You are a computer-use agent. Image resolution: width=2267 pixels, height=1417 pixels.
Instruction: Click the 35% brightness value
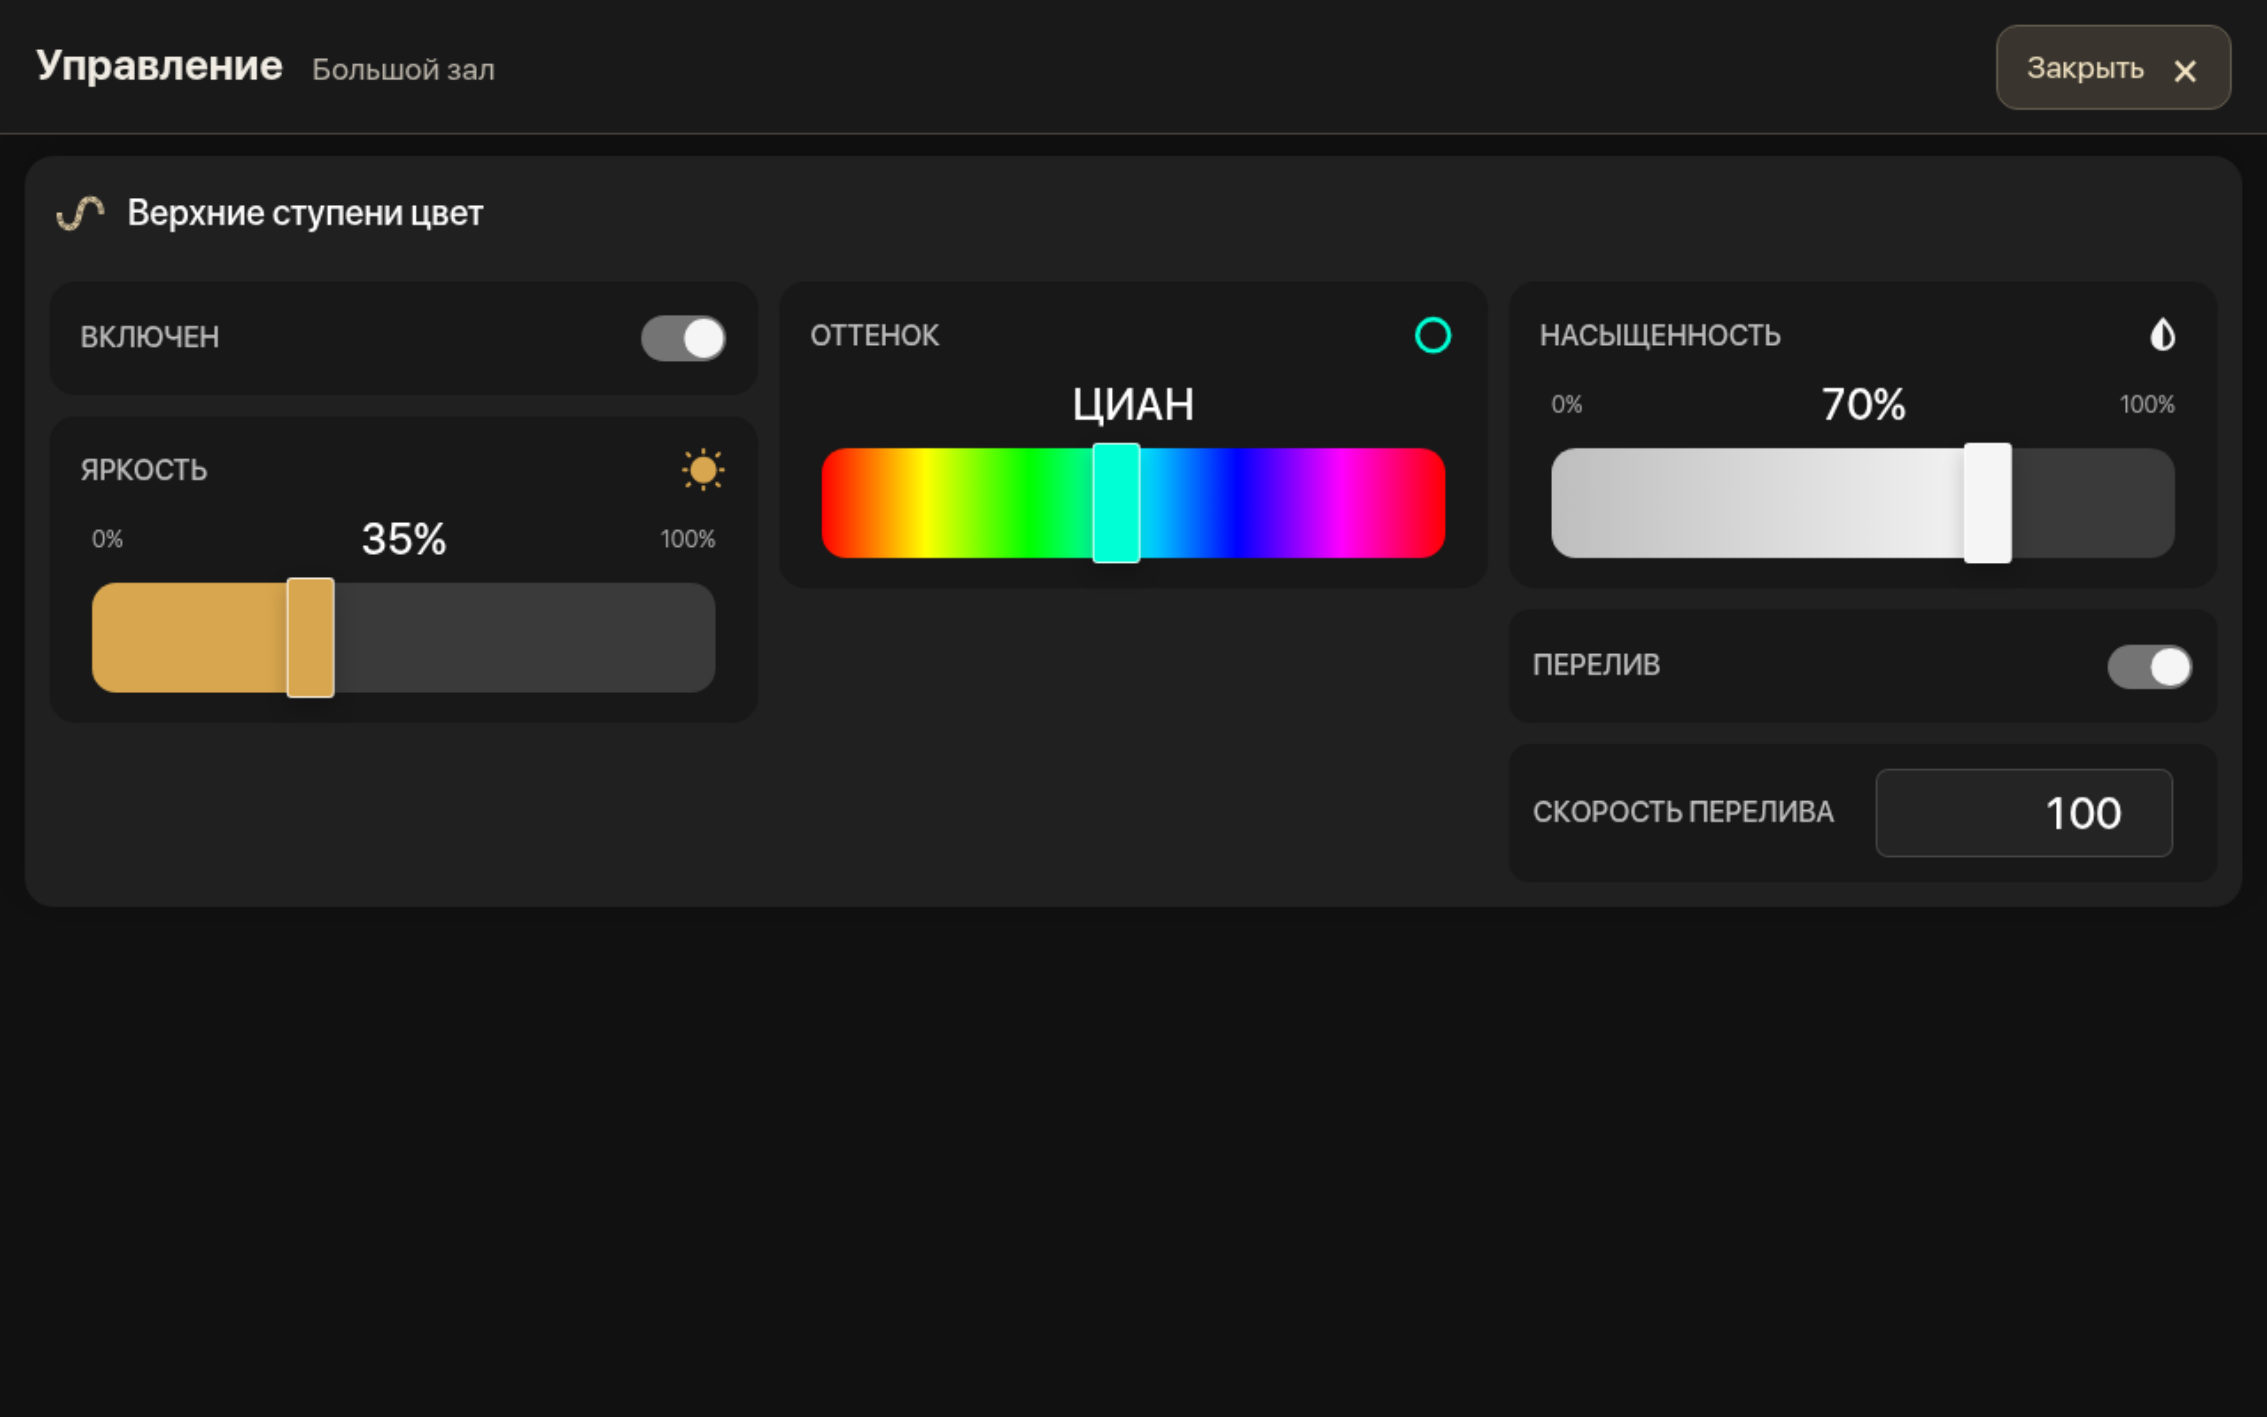click(x=404, y=539)
